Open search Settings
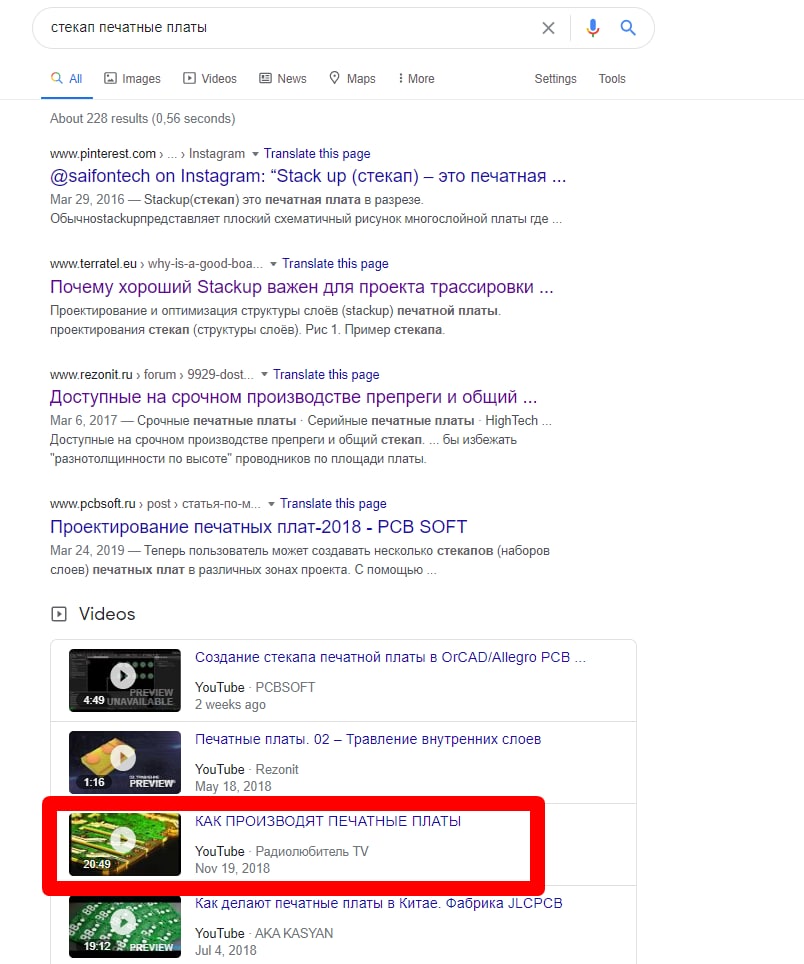Image resolution: width=804 pixels, height=964 pixels. click(555, 79)
